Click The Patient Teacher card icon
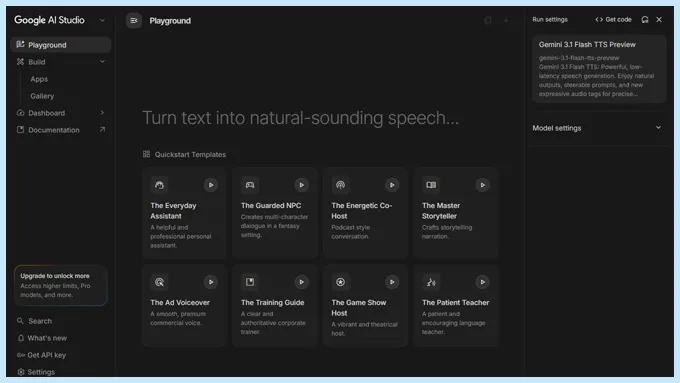This screenshot has width=680, height=383. (431, 282)
